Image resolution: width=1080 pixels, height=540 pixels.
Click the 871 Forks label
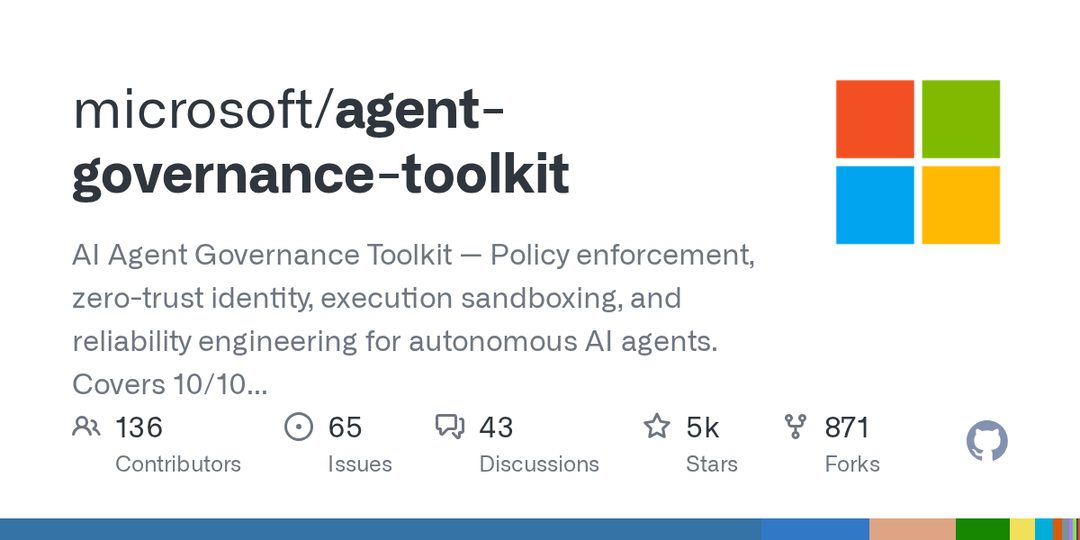pyautogui.click(x=852, y=464)
